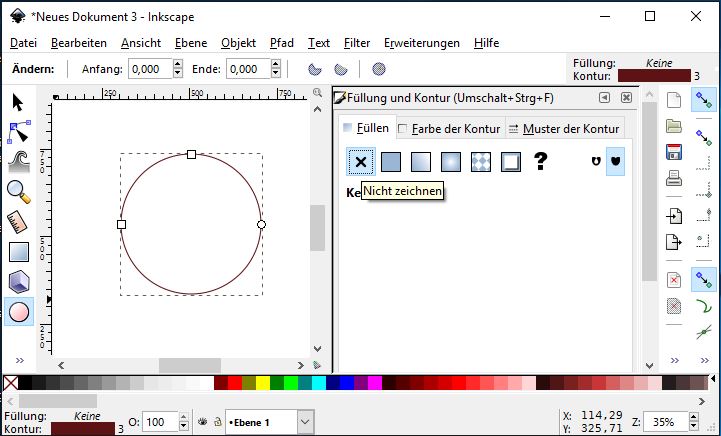Open the Hilfe menu

pos(486,43)
